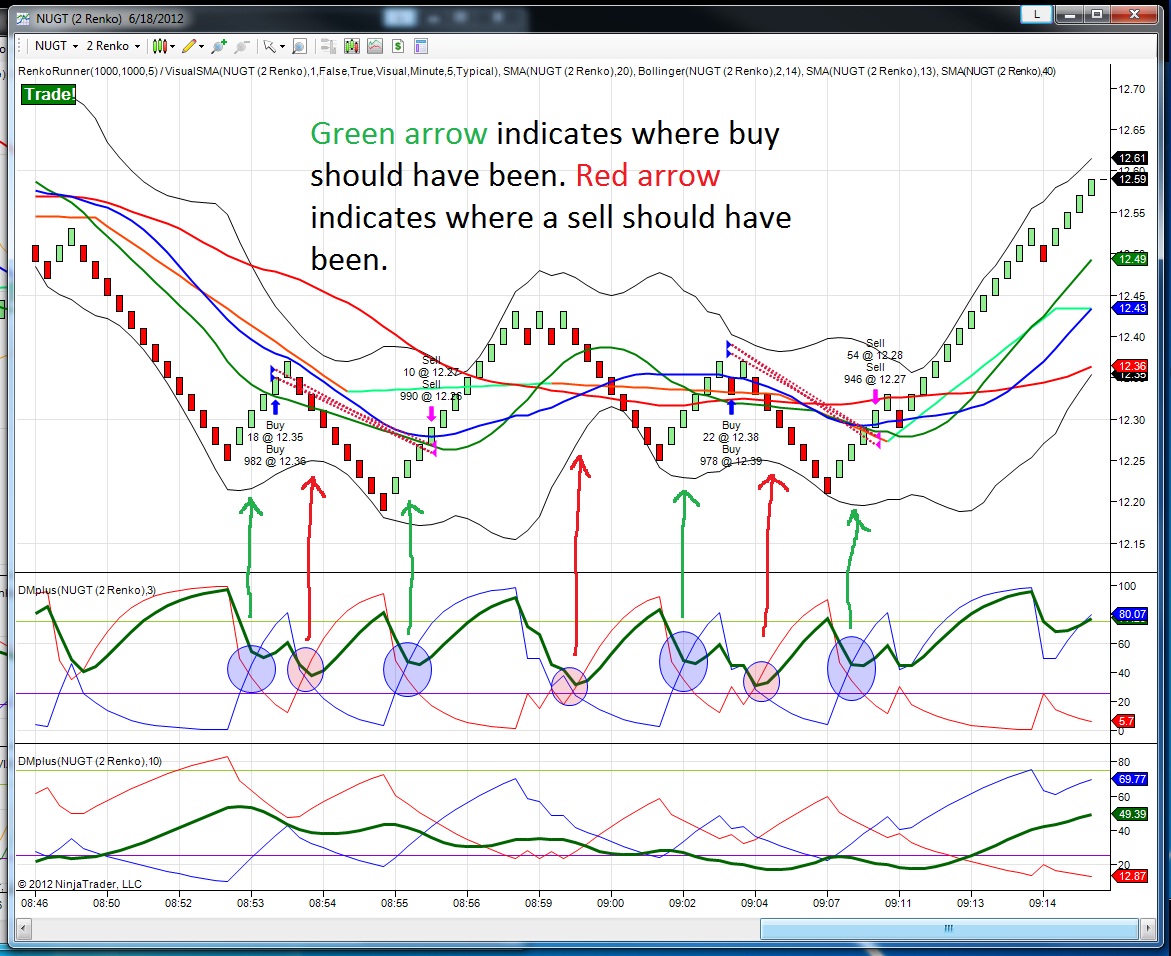
Task: Click the red 12.36 price marker
Action: pyautogui.click(x=1131, y=366)
